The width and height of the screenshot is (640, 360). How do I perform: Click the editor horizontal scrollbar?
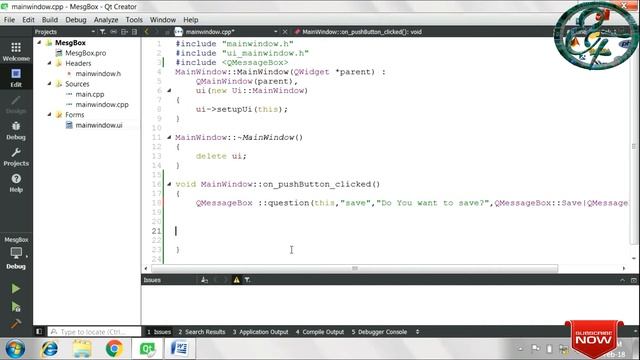coord(355,268)
